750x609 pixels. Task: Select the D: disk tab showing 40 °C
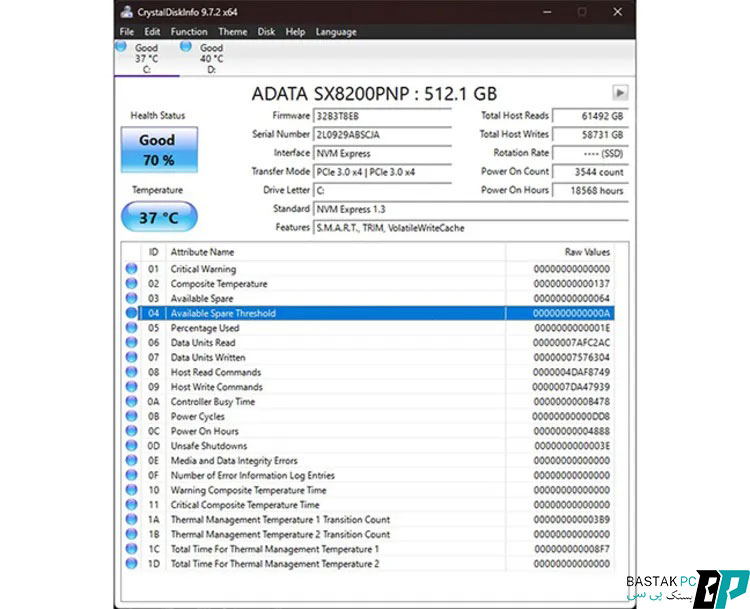coord(211,58)
